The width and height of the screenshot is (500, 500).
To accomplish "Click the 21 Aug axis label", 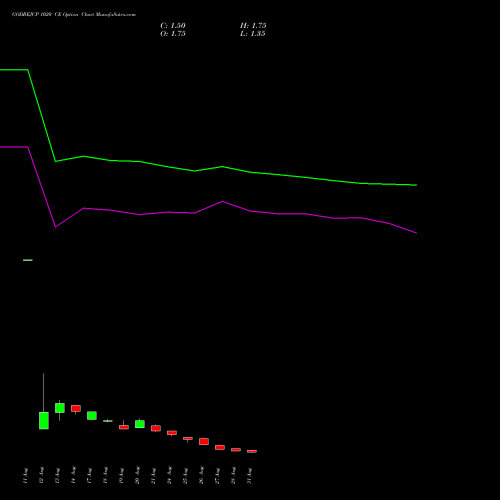I will click(x=154, y=476).
